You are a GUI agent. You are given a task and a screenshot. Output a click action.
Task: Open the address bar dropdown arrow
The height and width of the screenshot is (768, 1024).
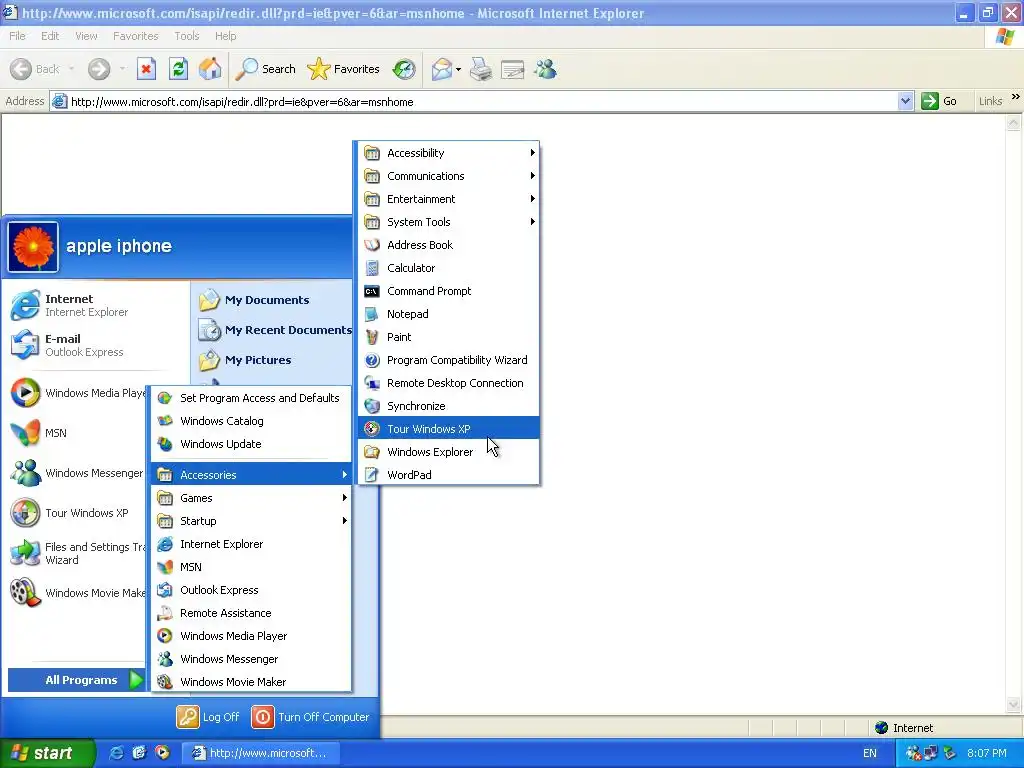coord(905,101)
